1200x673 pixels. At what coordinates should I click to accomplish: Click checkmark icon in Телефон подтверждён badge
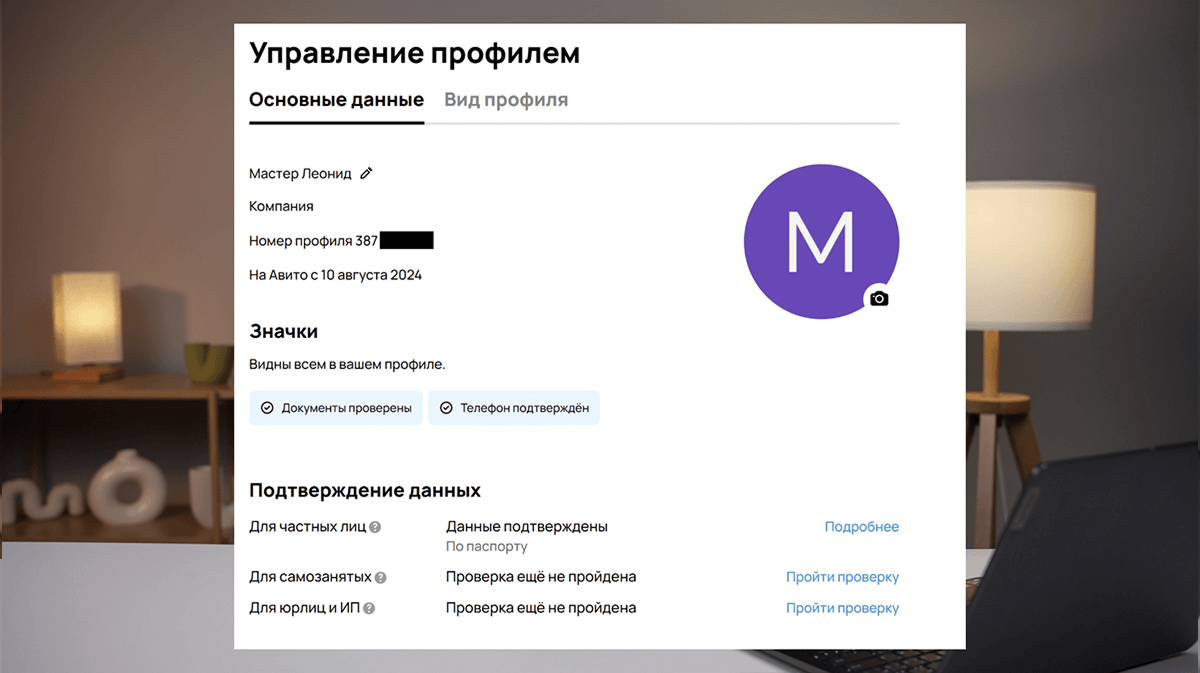[446, 408]
